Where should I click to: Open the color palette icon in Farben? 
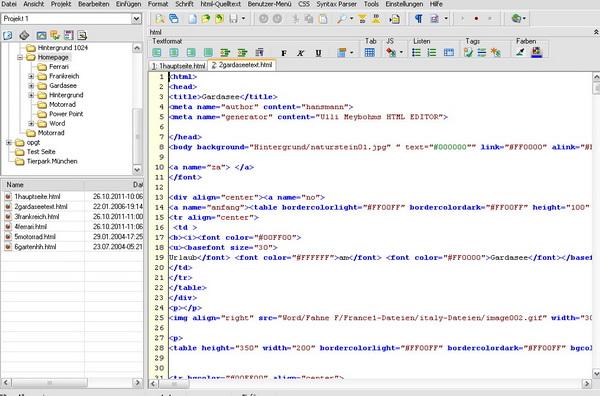pos(536,52)
